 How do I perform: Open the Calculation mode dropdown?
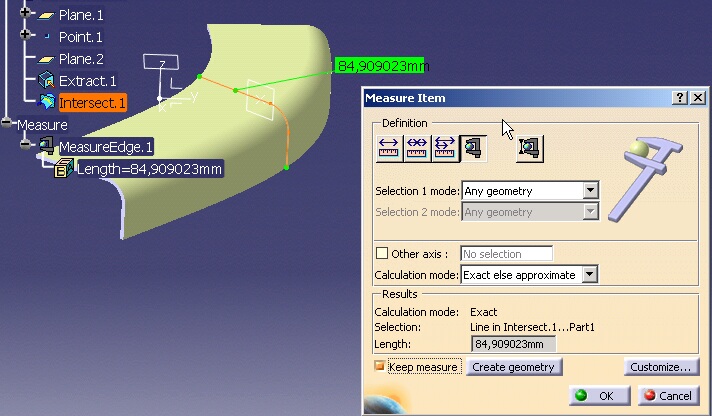590,274
